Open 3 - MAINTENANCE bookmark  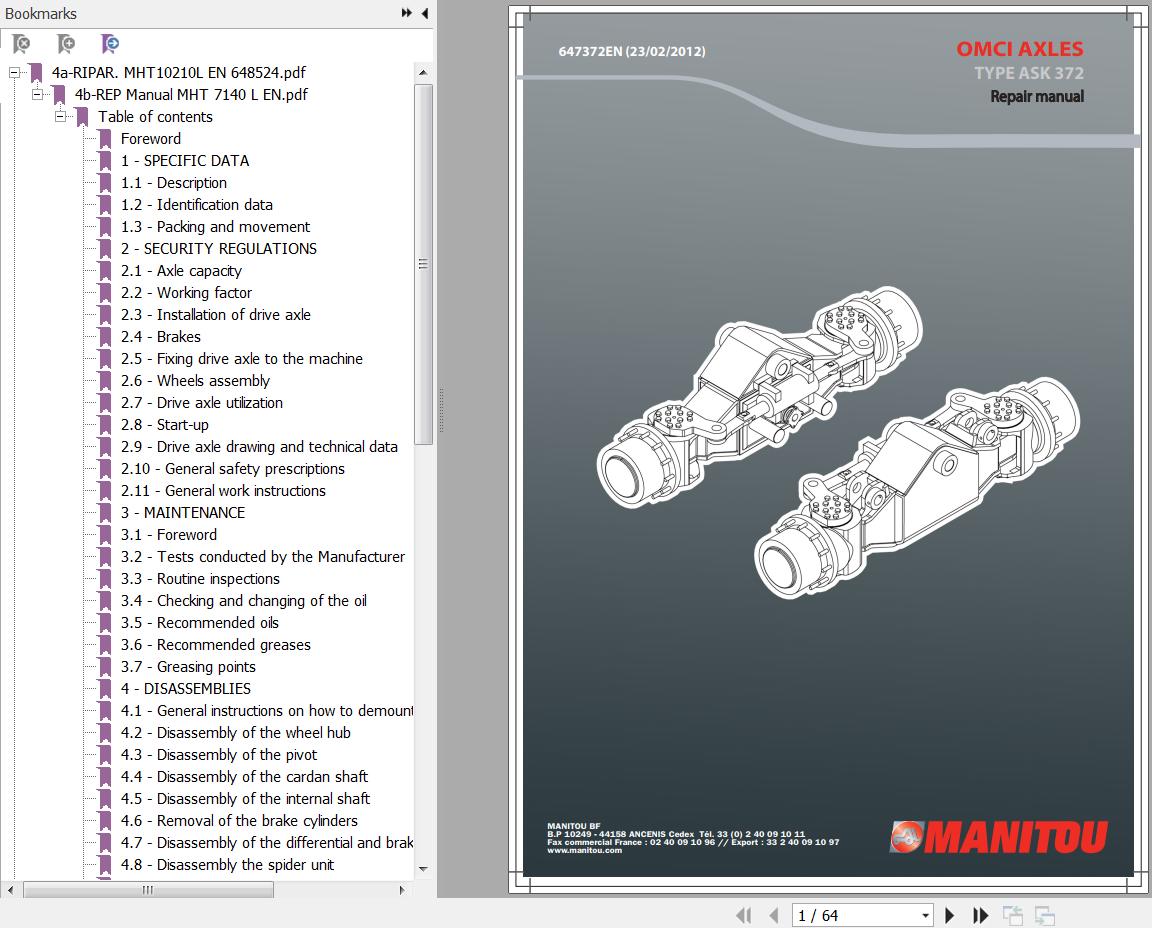click(183, 514)
